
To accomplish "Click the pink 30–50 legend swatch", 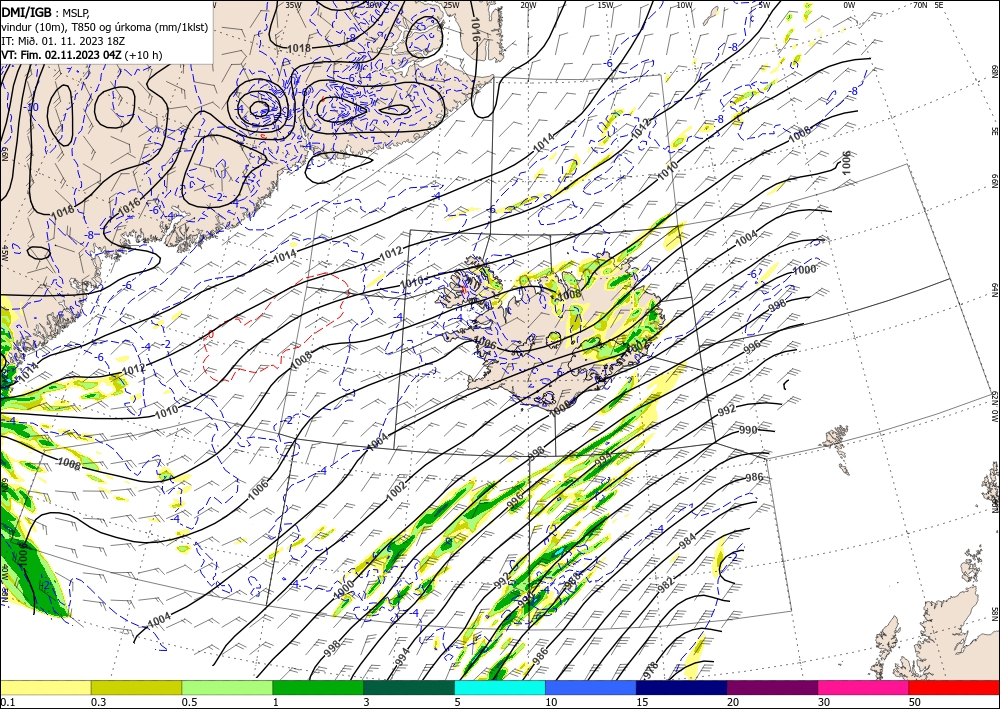I will [864, 687].
